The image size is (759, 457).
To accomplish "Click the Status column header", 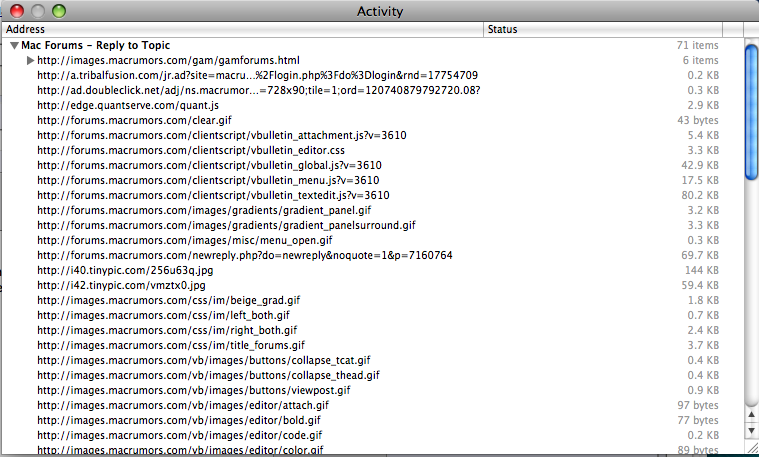I will coord(603,29).
